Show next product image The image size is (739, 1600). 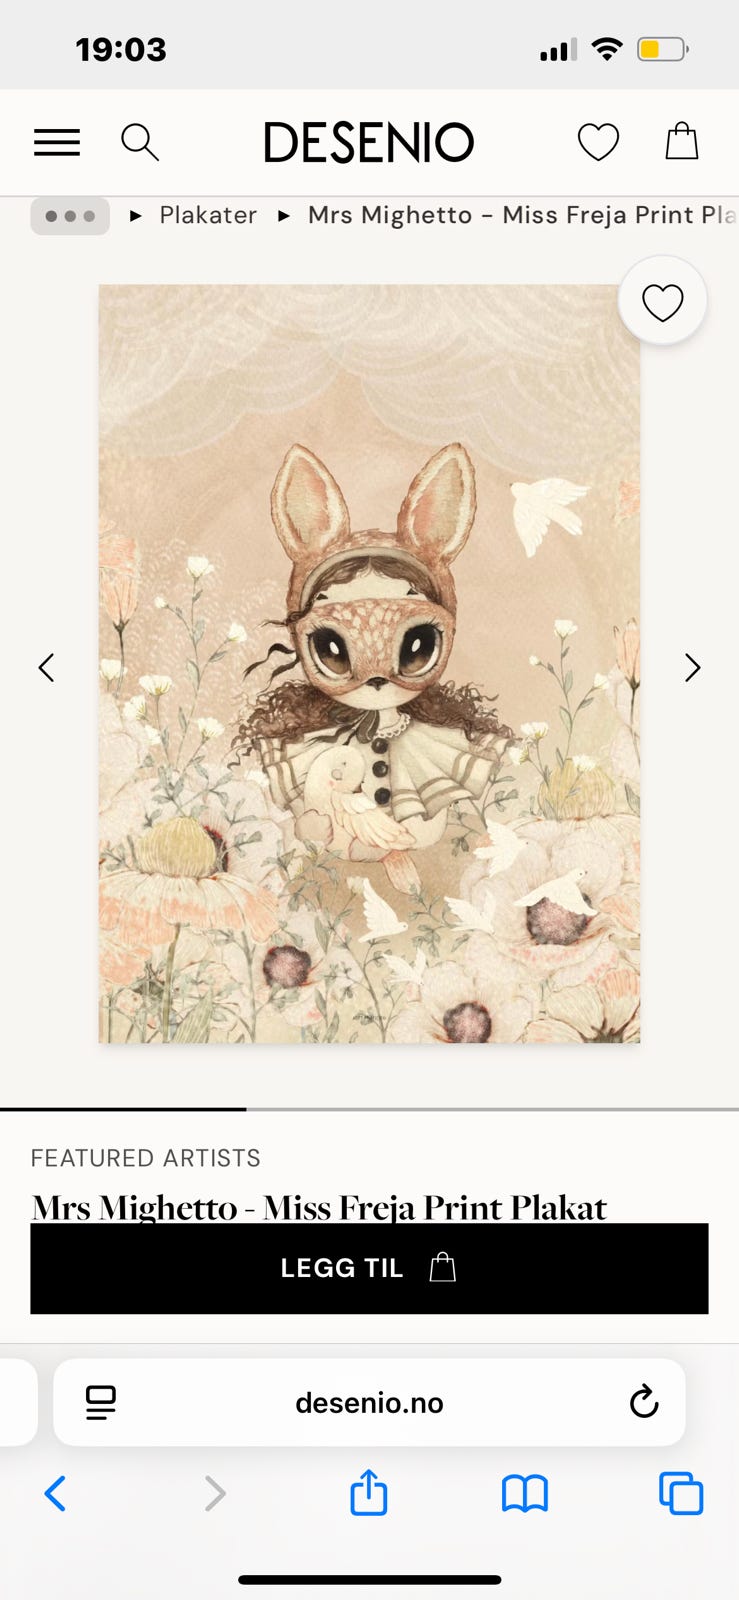tap(692, 667)
